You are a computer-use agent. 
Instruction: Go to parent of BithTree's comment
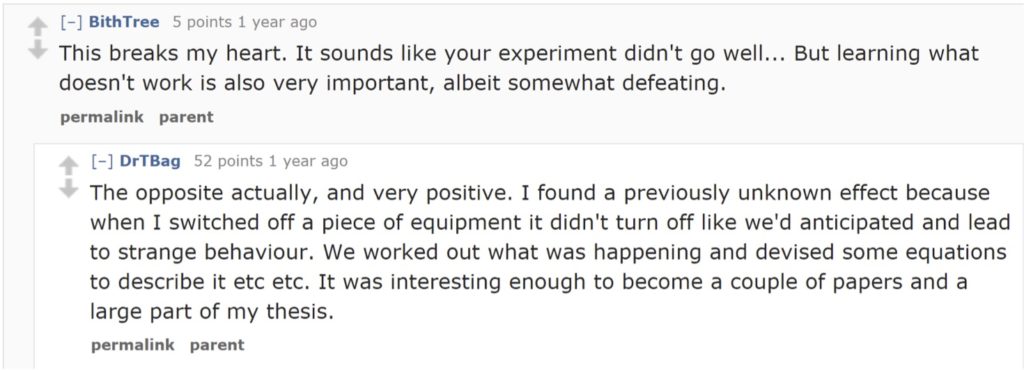click(x=186, y=117)
